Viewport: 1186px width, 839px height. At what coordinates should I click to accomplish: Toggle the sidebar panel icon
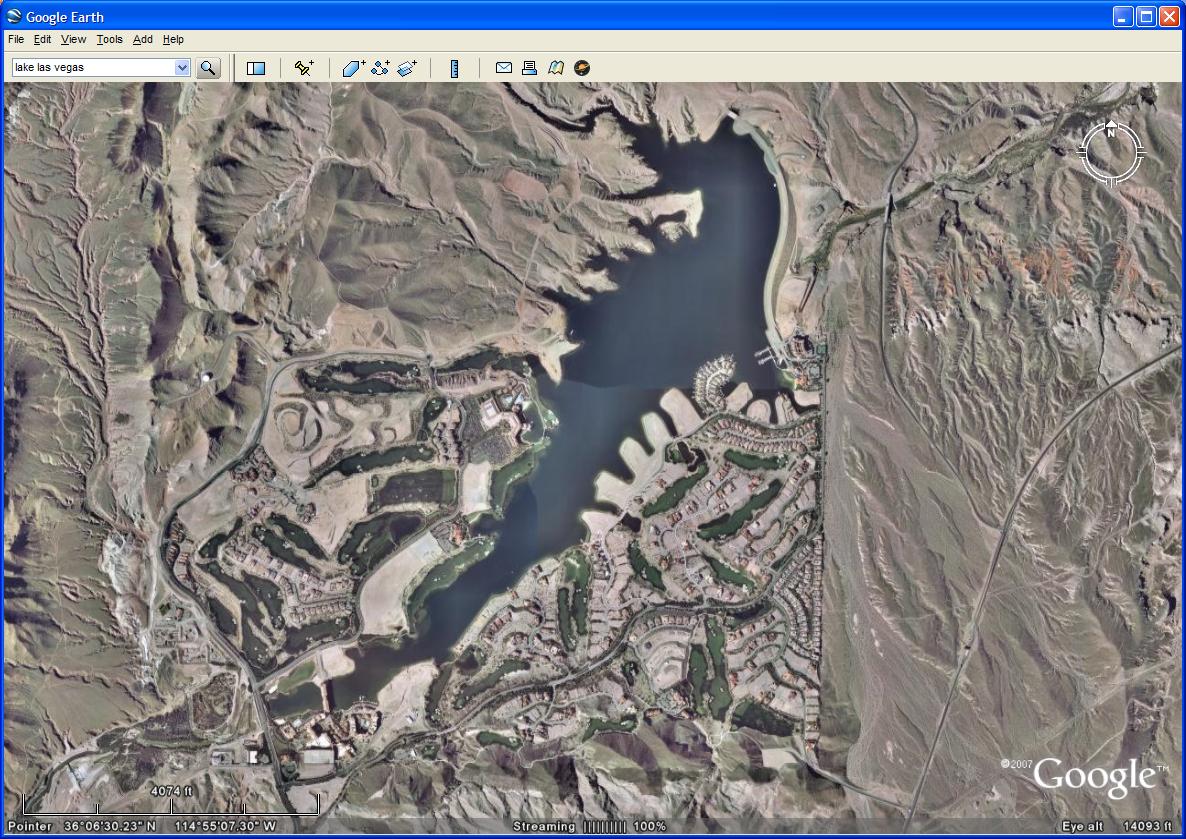[x=256, y=68]
